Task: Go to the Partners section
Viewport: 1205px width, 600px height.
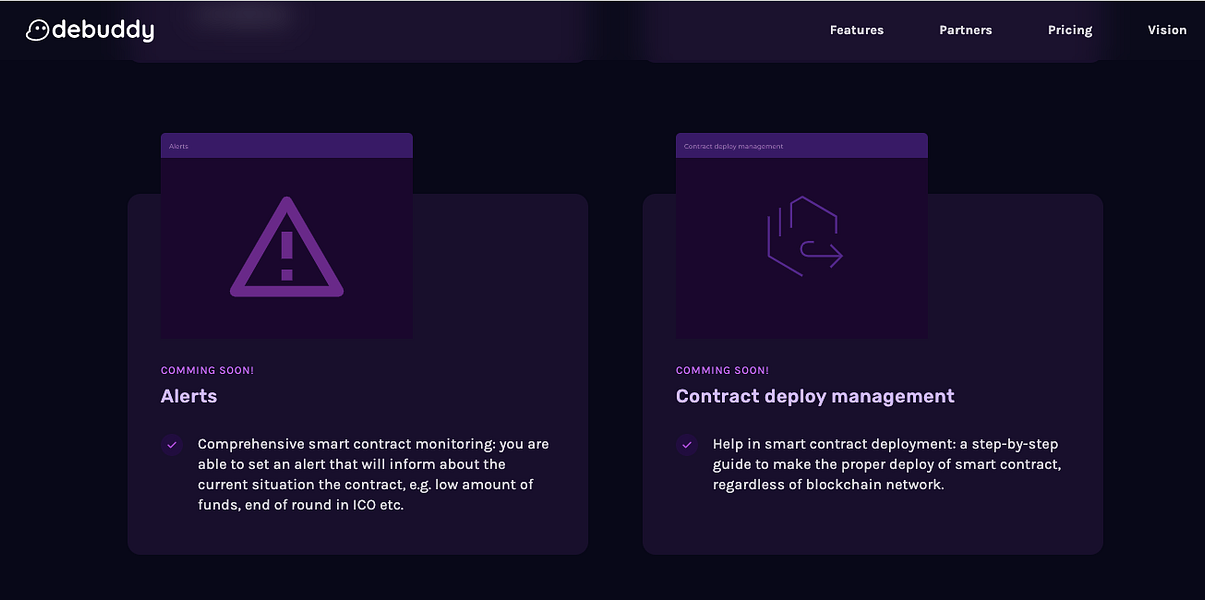Action: pos(966,30)
